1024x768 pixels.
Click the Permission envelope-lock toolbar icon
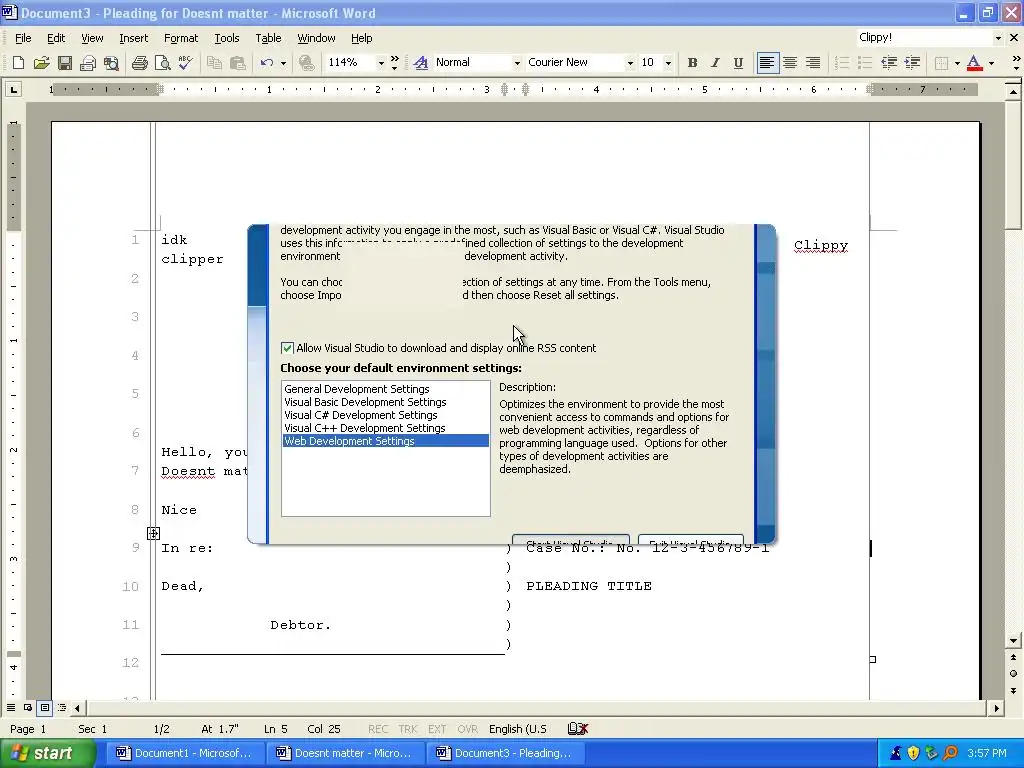click(x=88, y=63)
